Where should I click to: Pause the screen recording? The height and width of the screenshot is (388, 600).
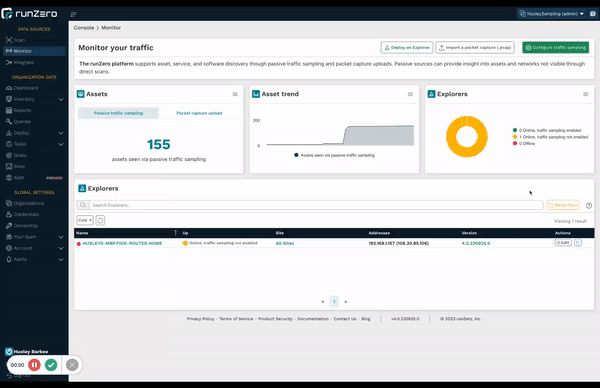pyautogui.click(x=34, y=365)
